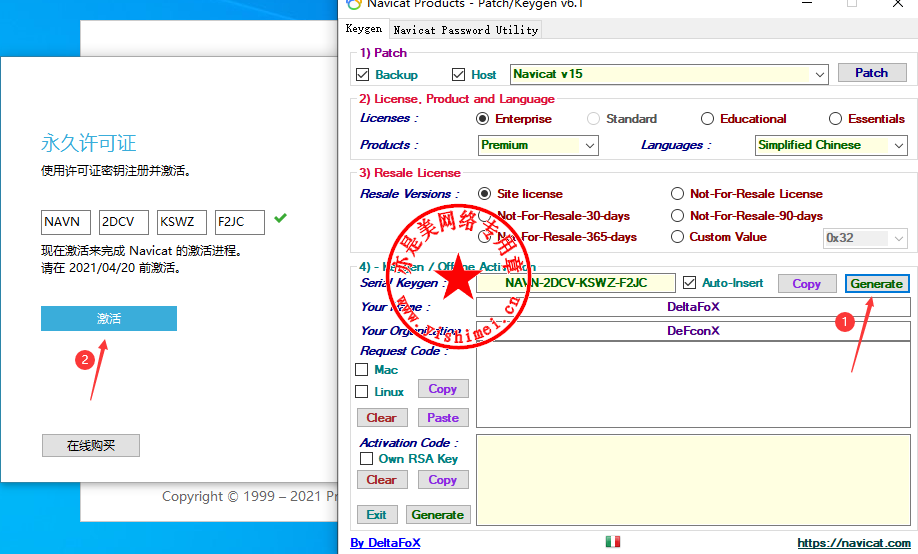Image resolution: width=918 pixels, height=554 pixels.
Task: Clear the activation code field
Action: point(382,480)
